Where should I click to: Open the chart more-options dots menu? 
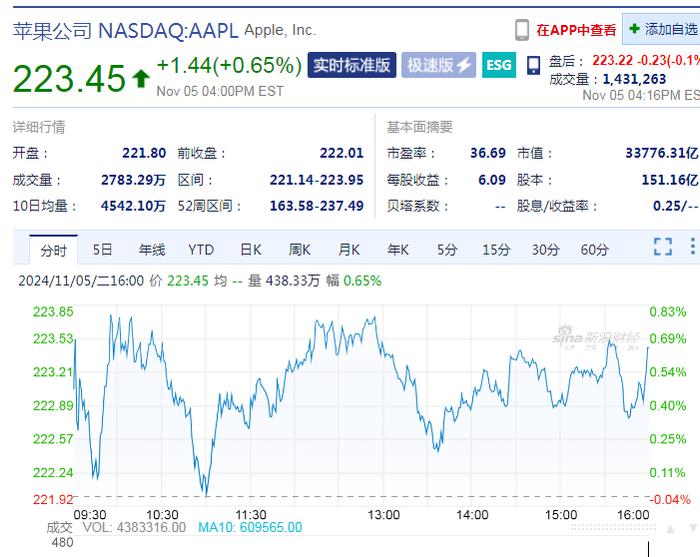click(x=692, y=246)
